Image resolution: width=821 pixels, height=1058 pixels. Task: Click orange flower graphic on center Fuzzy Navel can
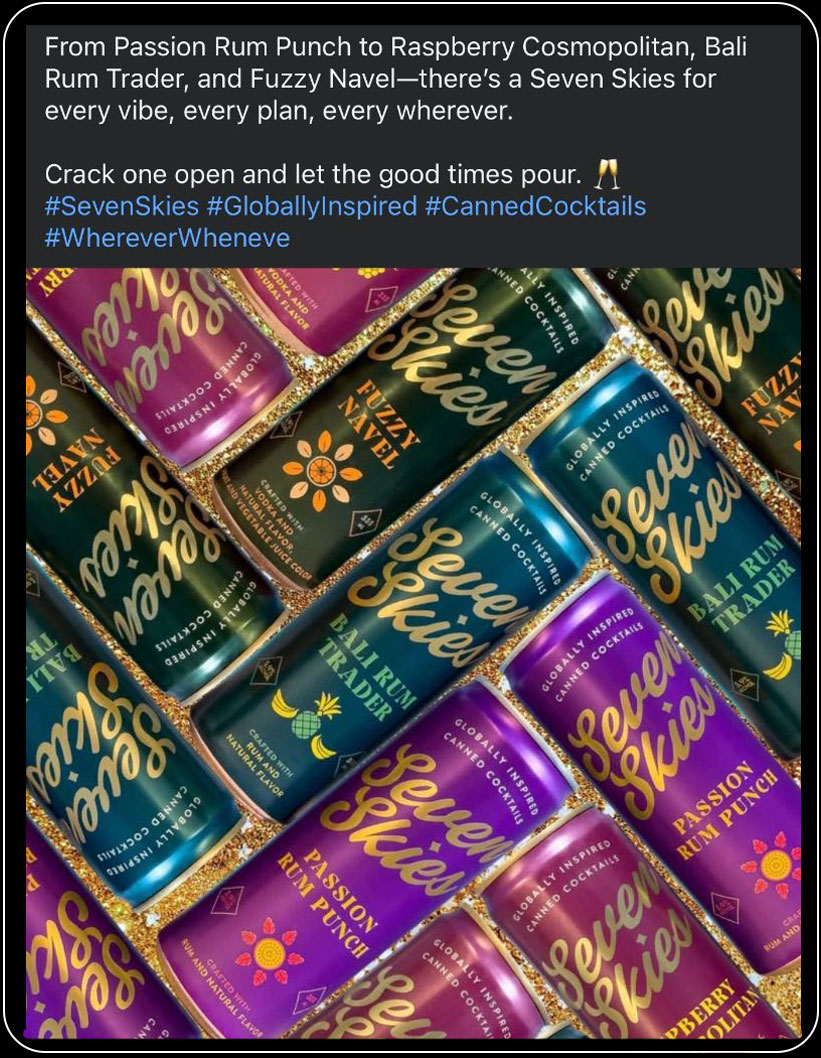point(322,470)
